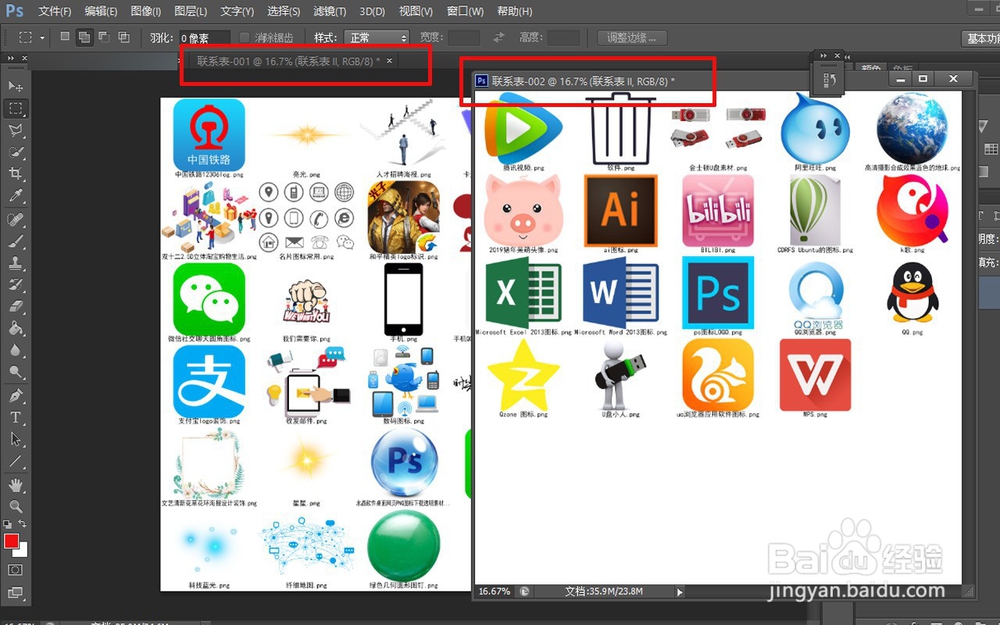Select the Polygonal Lasso tool
This screenshot has width=1000, height=625.
coord(15,131)
